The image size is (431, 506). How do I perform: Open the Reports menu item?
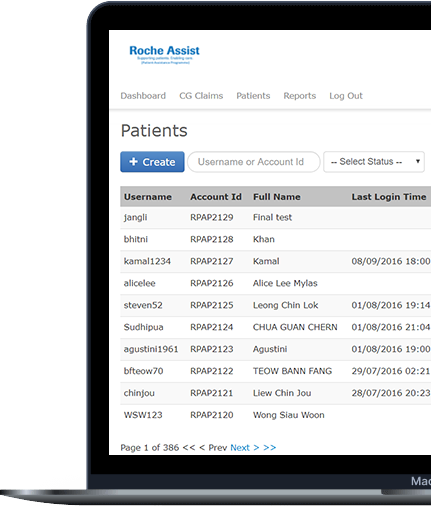pos(300,96)
